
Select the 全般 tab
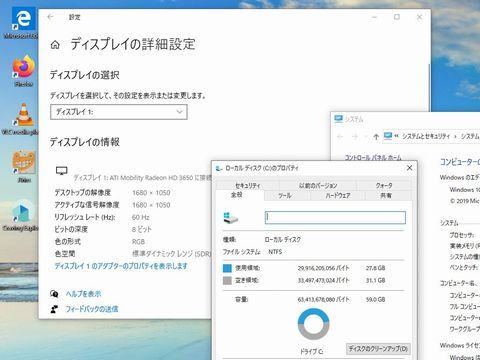coord(237,195)
